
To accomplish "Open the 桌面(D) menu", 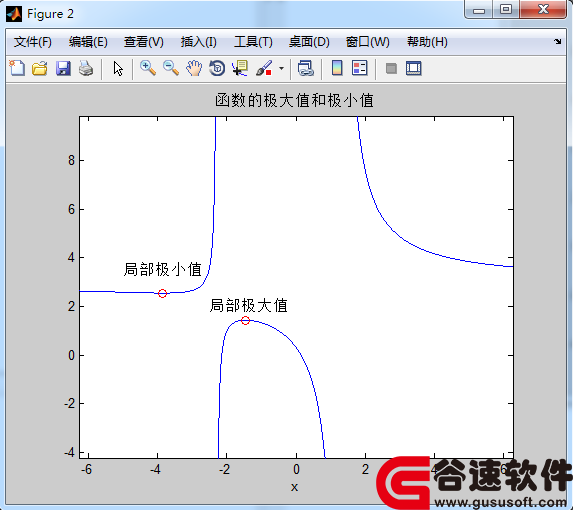I will pyautogui.click(x=309, y=42).
